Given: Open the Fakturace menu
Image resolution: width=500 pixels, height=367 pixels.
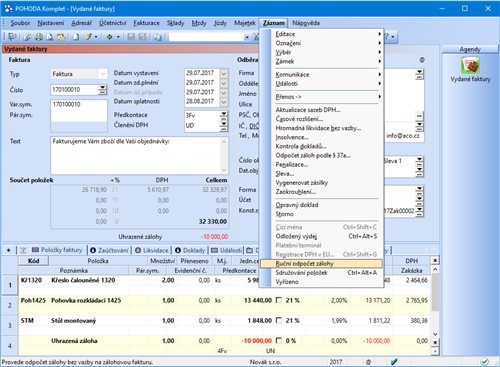Looking at the screenshot, I should 146,23.
